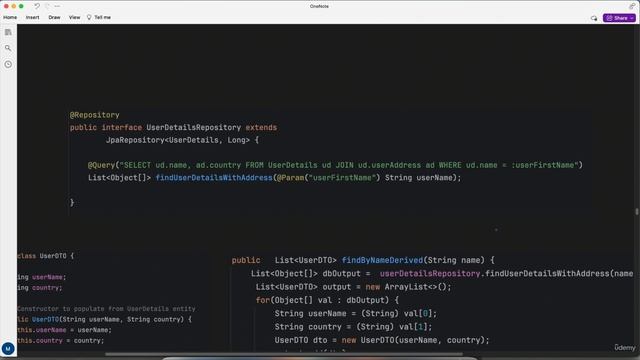Click the findByNameDerived method name
The width and height of the screenshot is (640, 360).
point(382,260)
